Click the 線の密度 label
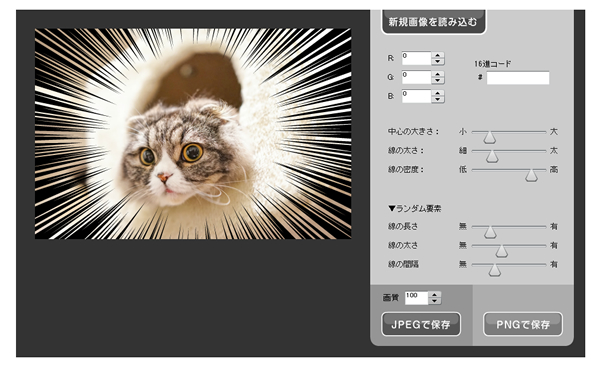Image resolution: width=600 pixels, height=367 pixels. click(406, 169)
